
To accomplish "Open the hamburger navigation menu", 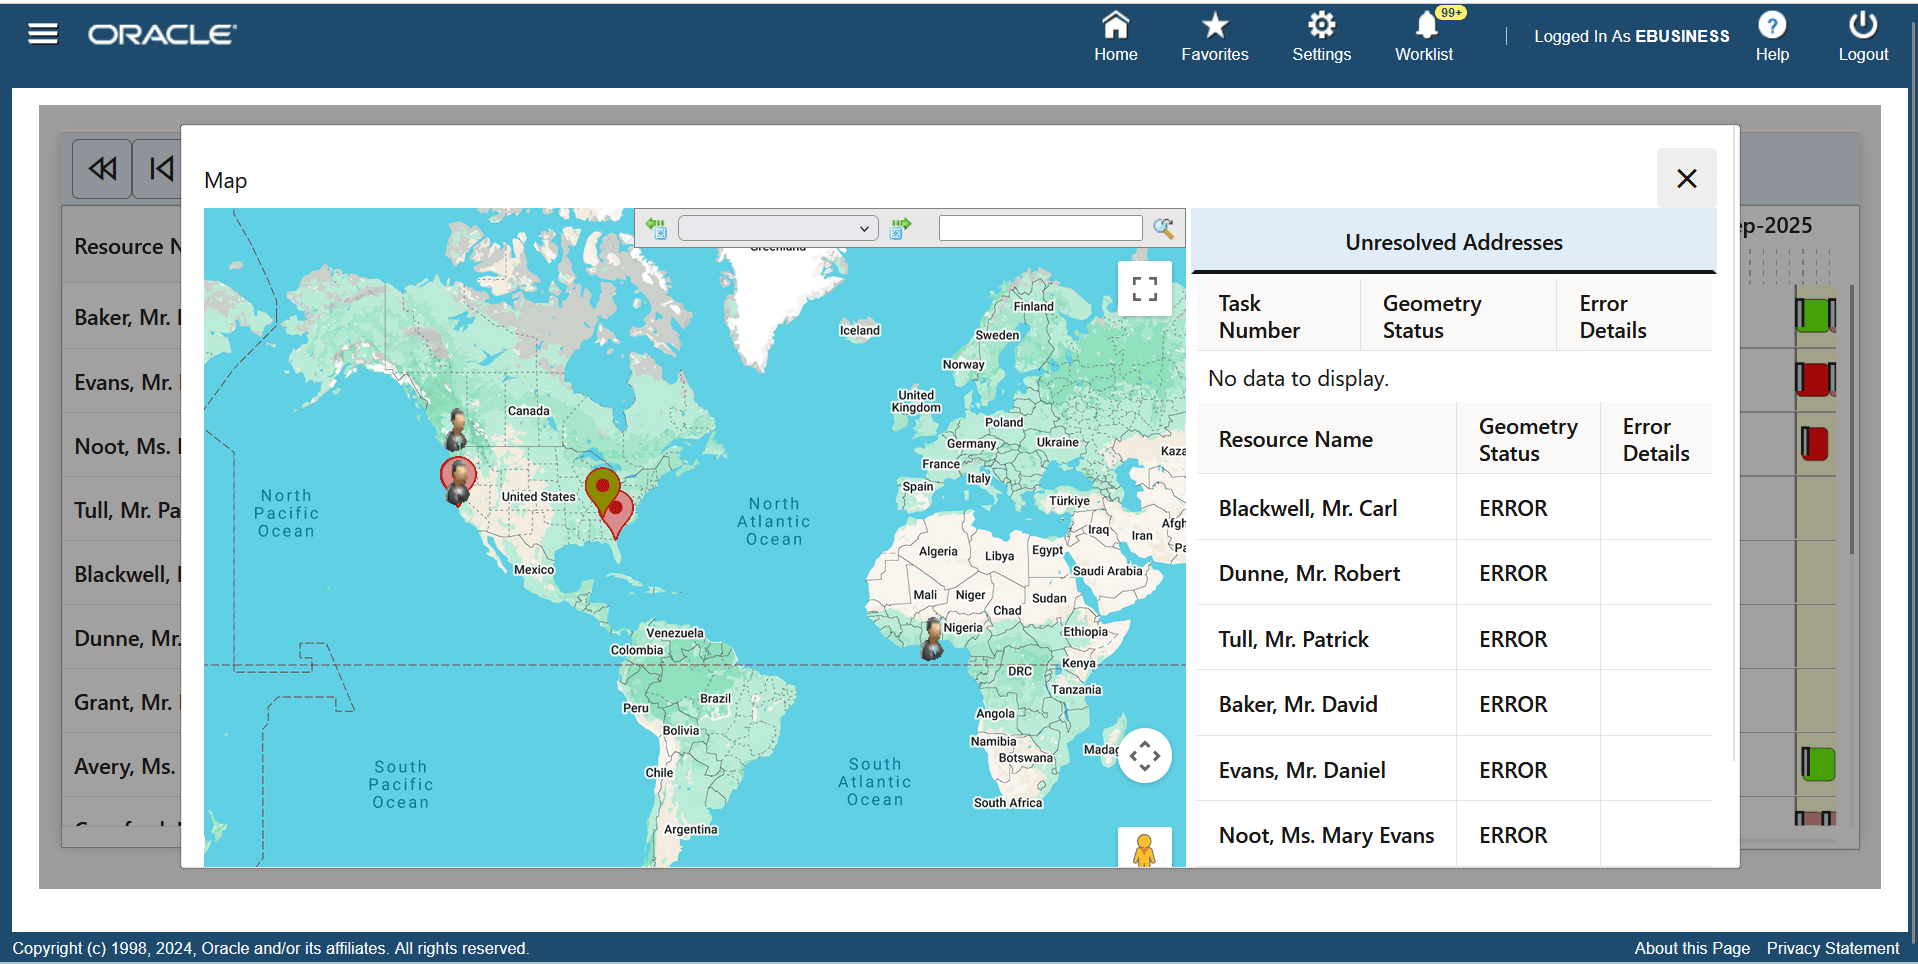I will (x=42, y=33).
